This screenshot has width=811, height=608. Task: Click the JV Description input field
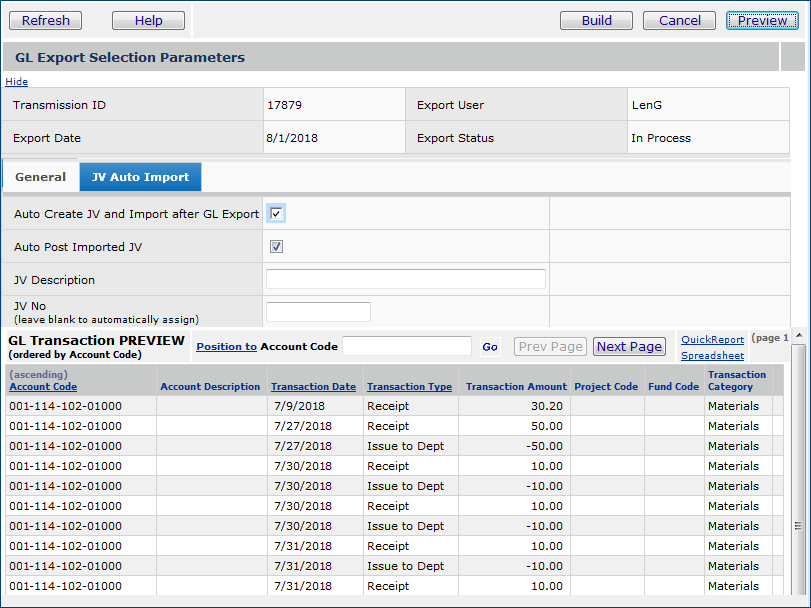click(x=406, y=279)
